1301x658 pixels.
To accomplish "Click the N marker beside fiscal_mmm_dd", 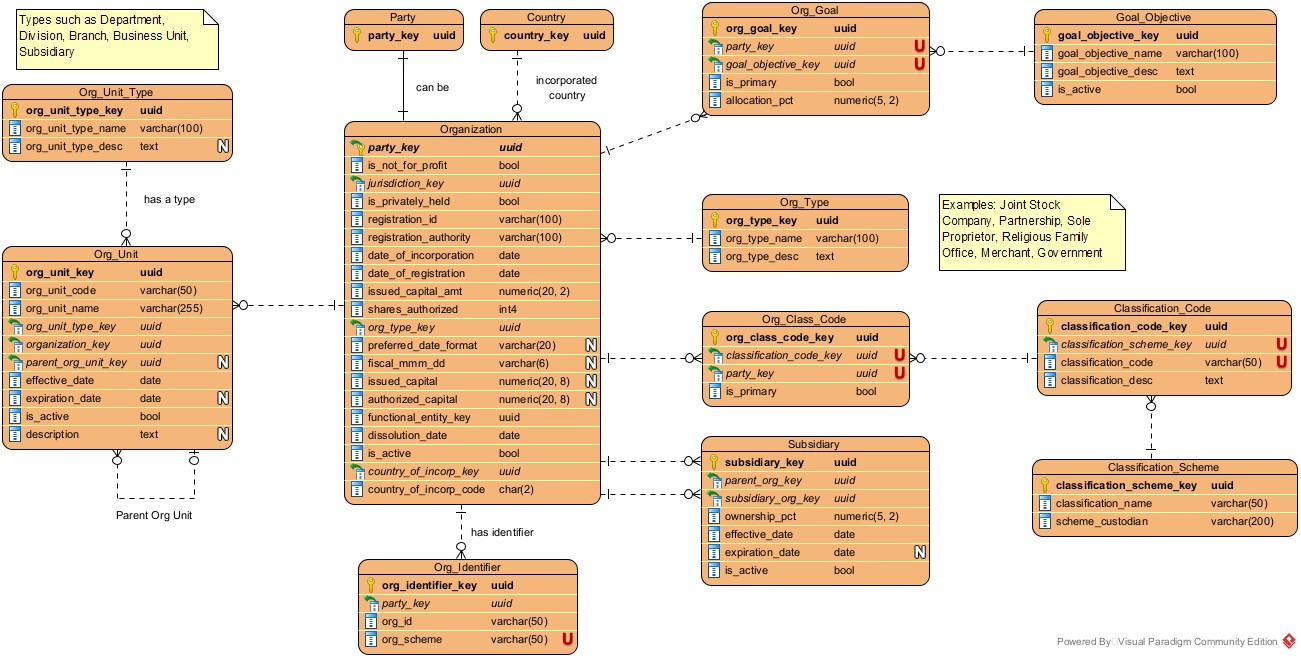I will [x=591, y=363].
